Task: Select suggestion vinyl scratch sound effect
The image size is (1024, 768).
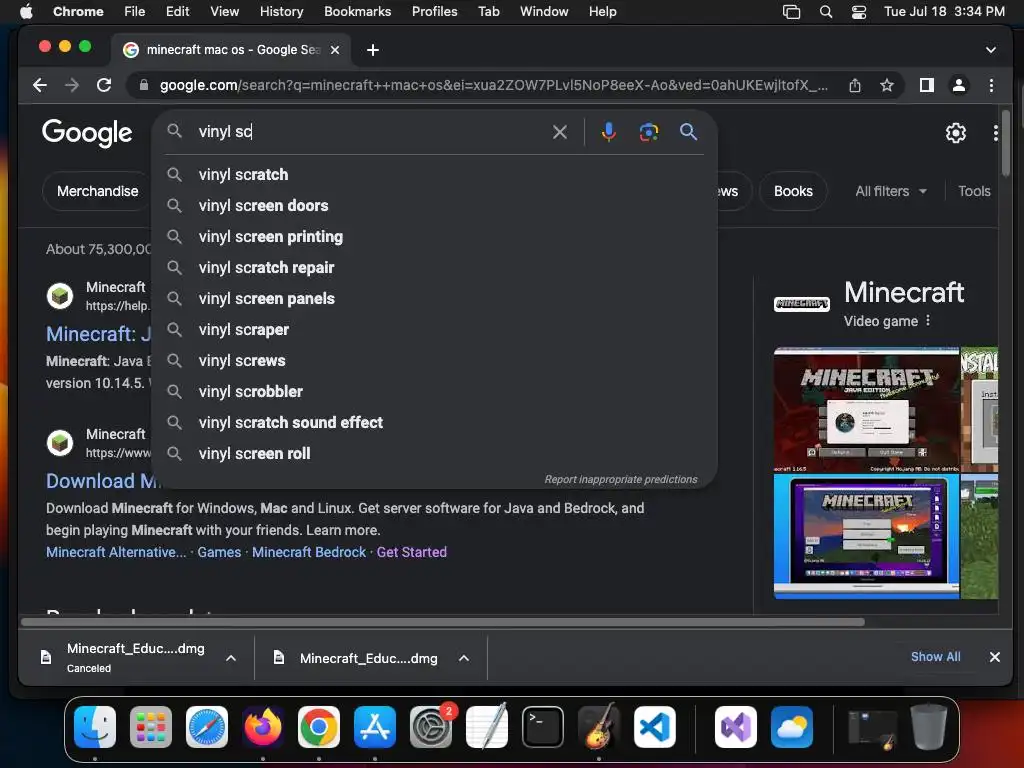Action: pyautogui.click(x=435, y=423)
